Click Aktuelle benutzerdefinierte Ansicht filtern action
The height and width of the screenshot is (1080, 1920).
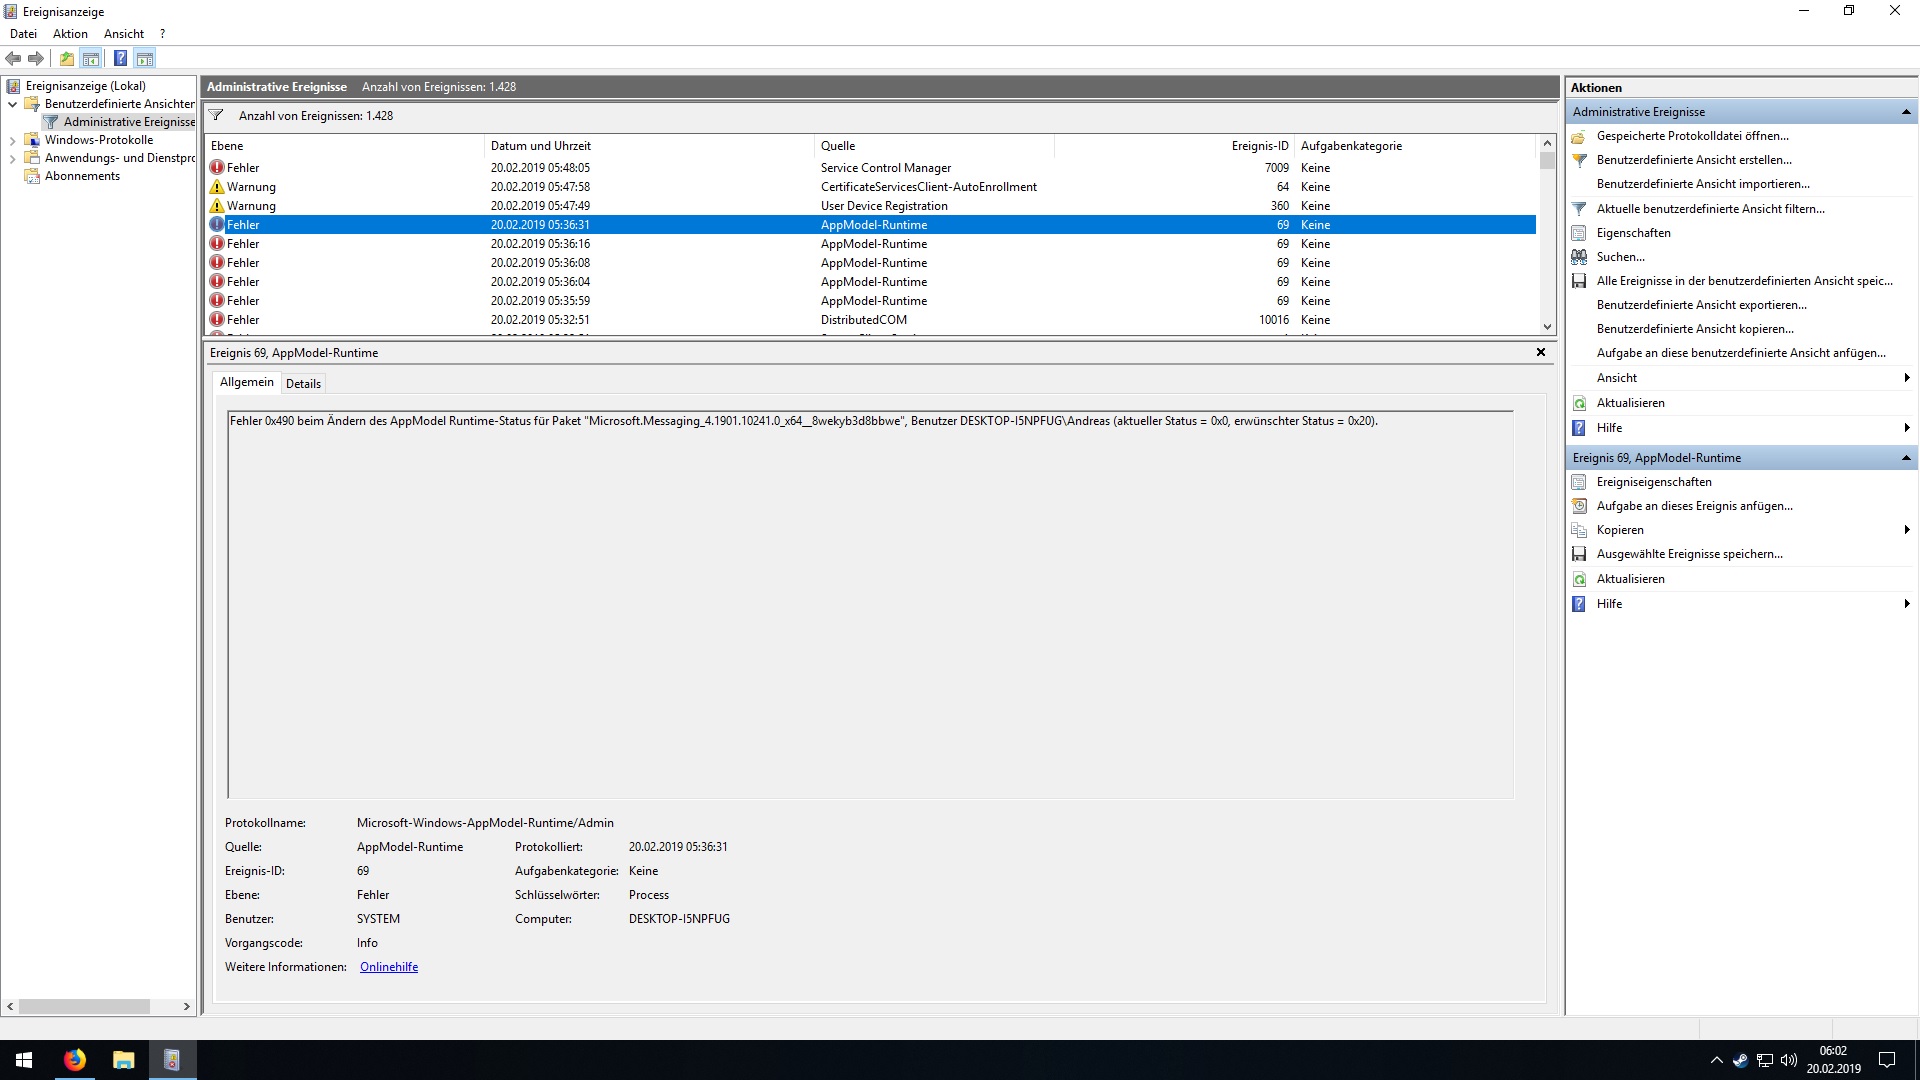[x=1710, y=209]
